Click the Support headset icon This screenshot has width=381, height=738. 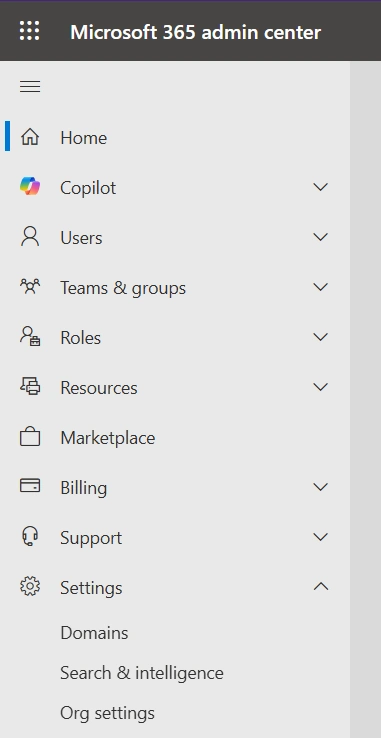[x=30, y=537]
